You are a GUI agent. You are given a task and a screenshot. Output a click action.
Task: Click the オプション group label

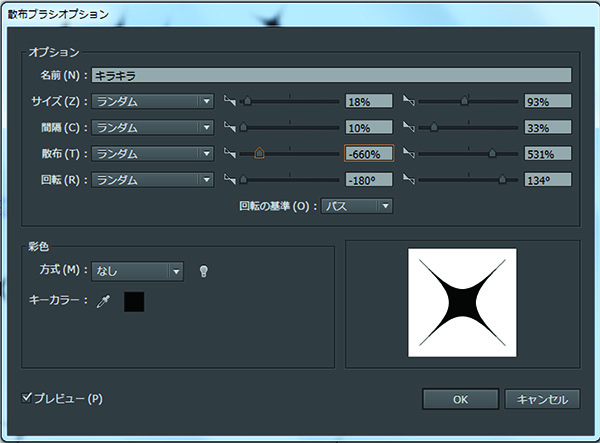[x=54, y=52]
